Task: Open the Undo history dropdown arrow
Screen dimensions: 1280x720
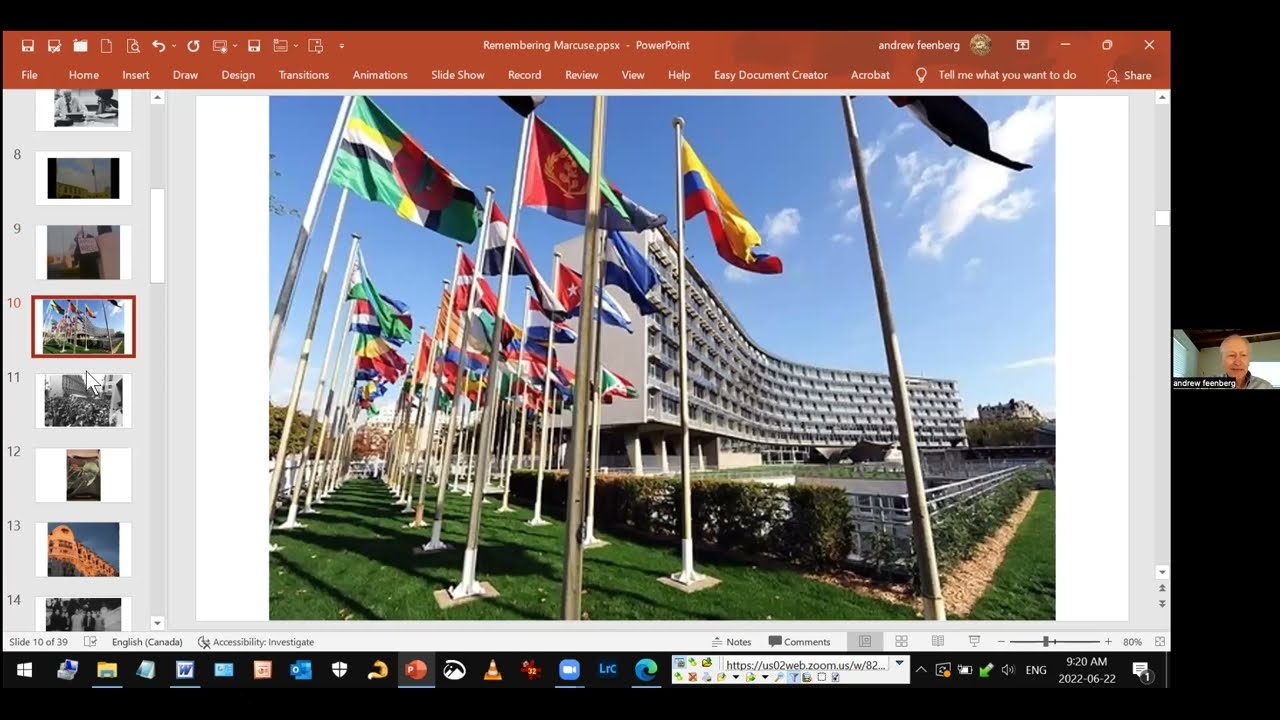Action: point(174,45)
